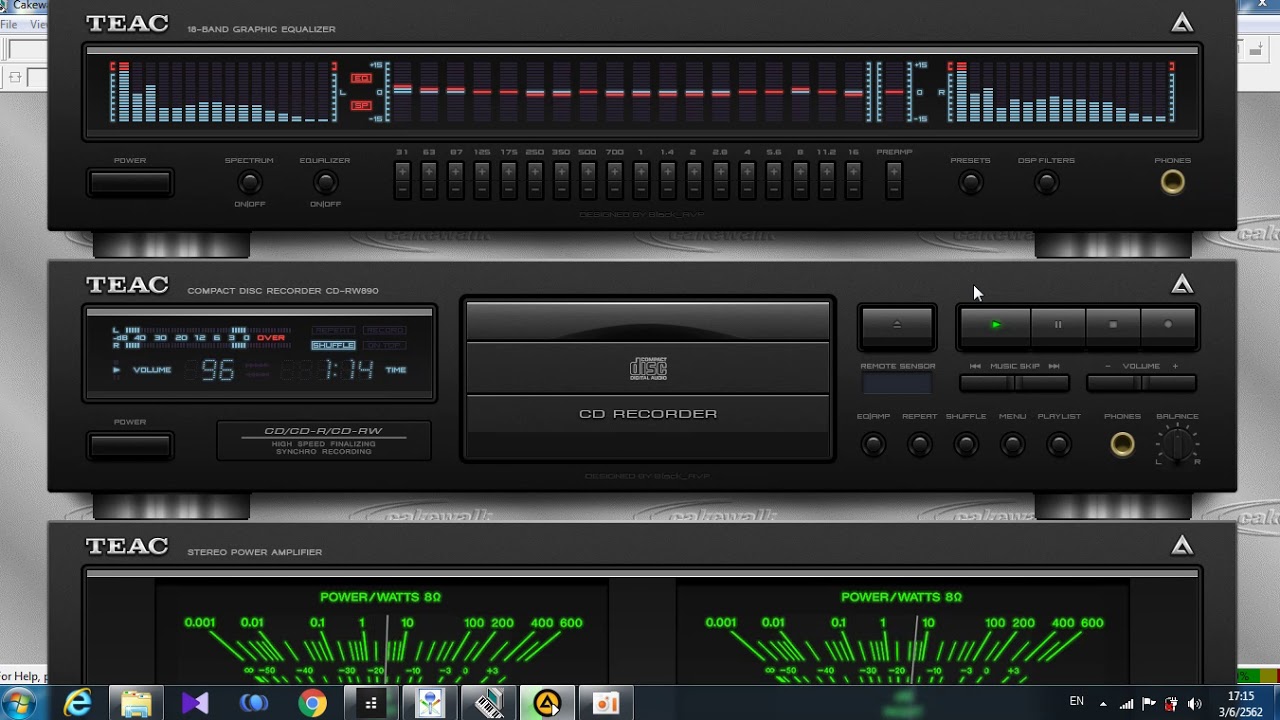
Task: Click the TIME label in display
Action: [x=396, y=370]
